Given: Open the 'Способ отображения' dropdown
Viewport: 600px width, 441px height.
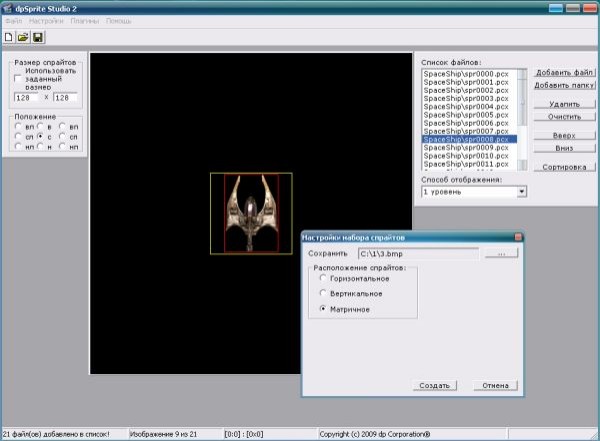Looking at the screenshot, I should coord(522,191).
